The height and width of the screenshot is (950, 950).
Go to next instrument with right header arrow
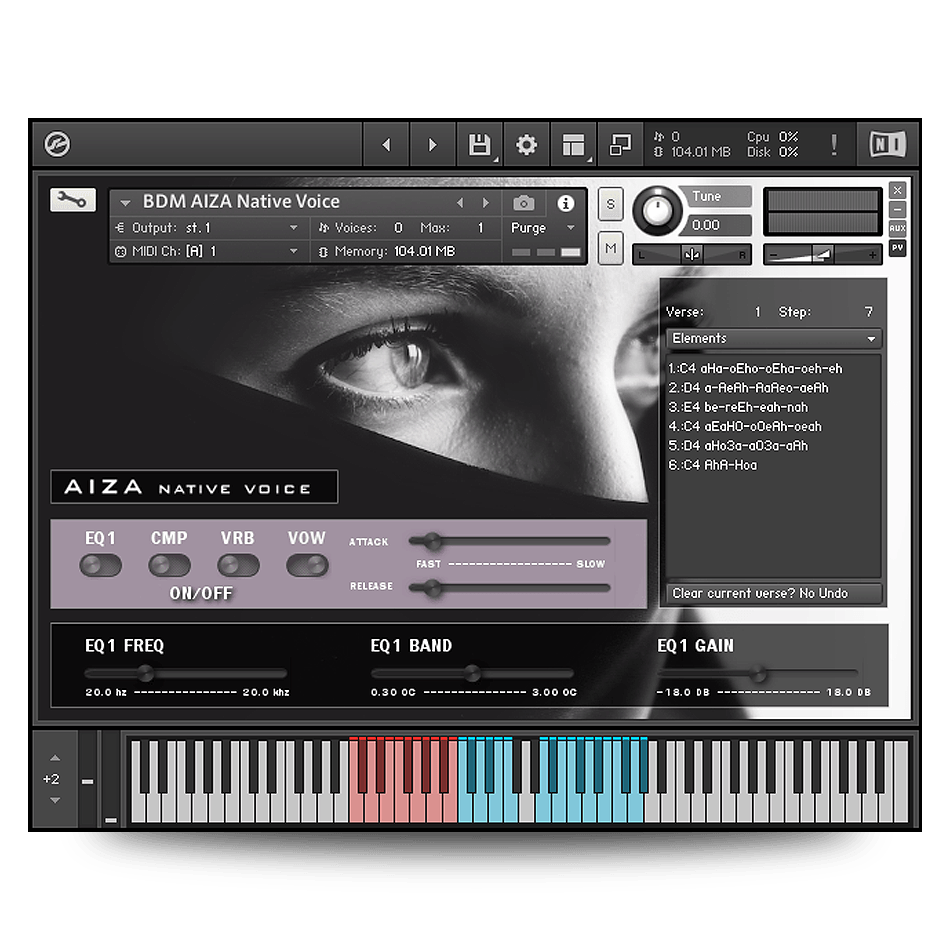(432, 145)
